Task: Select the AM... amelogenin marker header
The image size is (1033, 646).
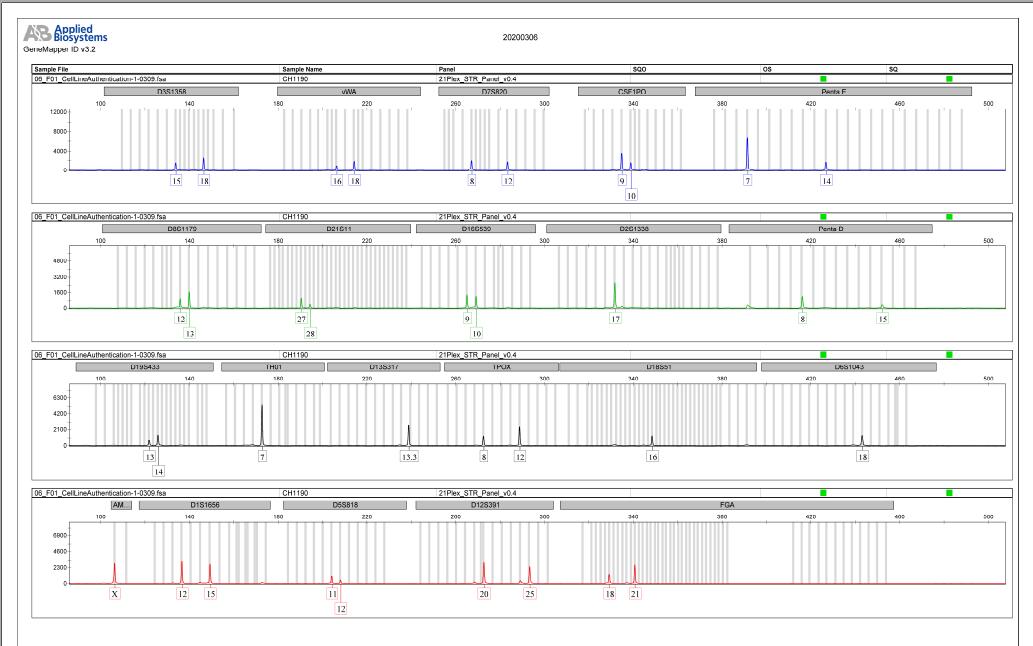Action: [x=121, y=505]
